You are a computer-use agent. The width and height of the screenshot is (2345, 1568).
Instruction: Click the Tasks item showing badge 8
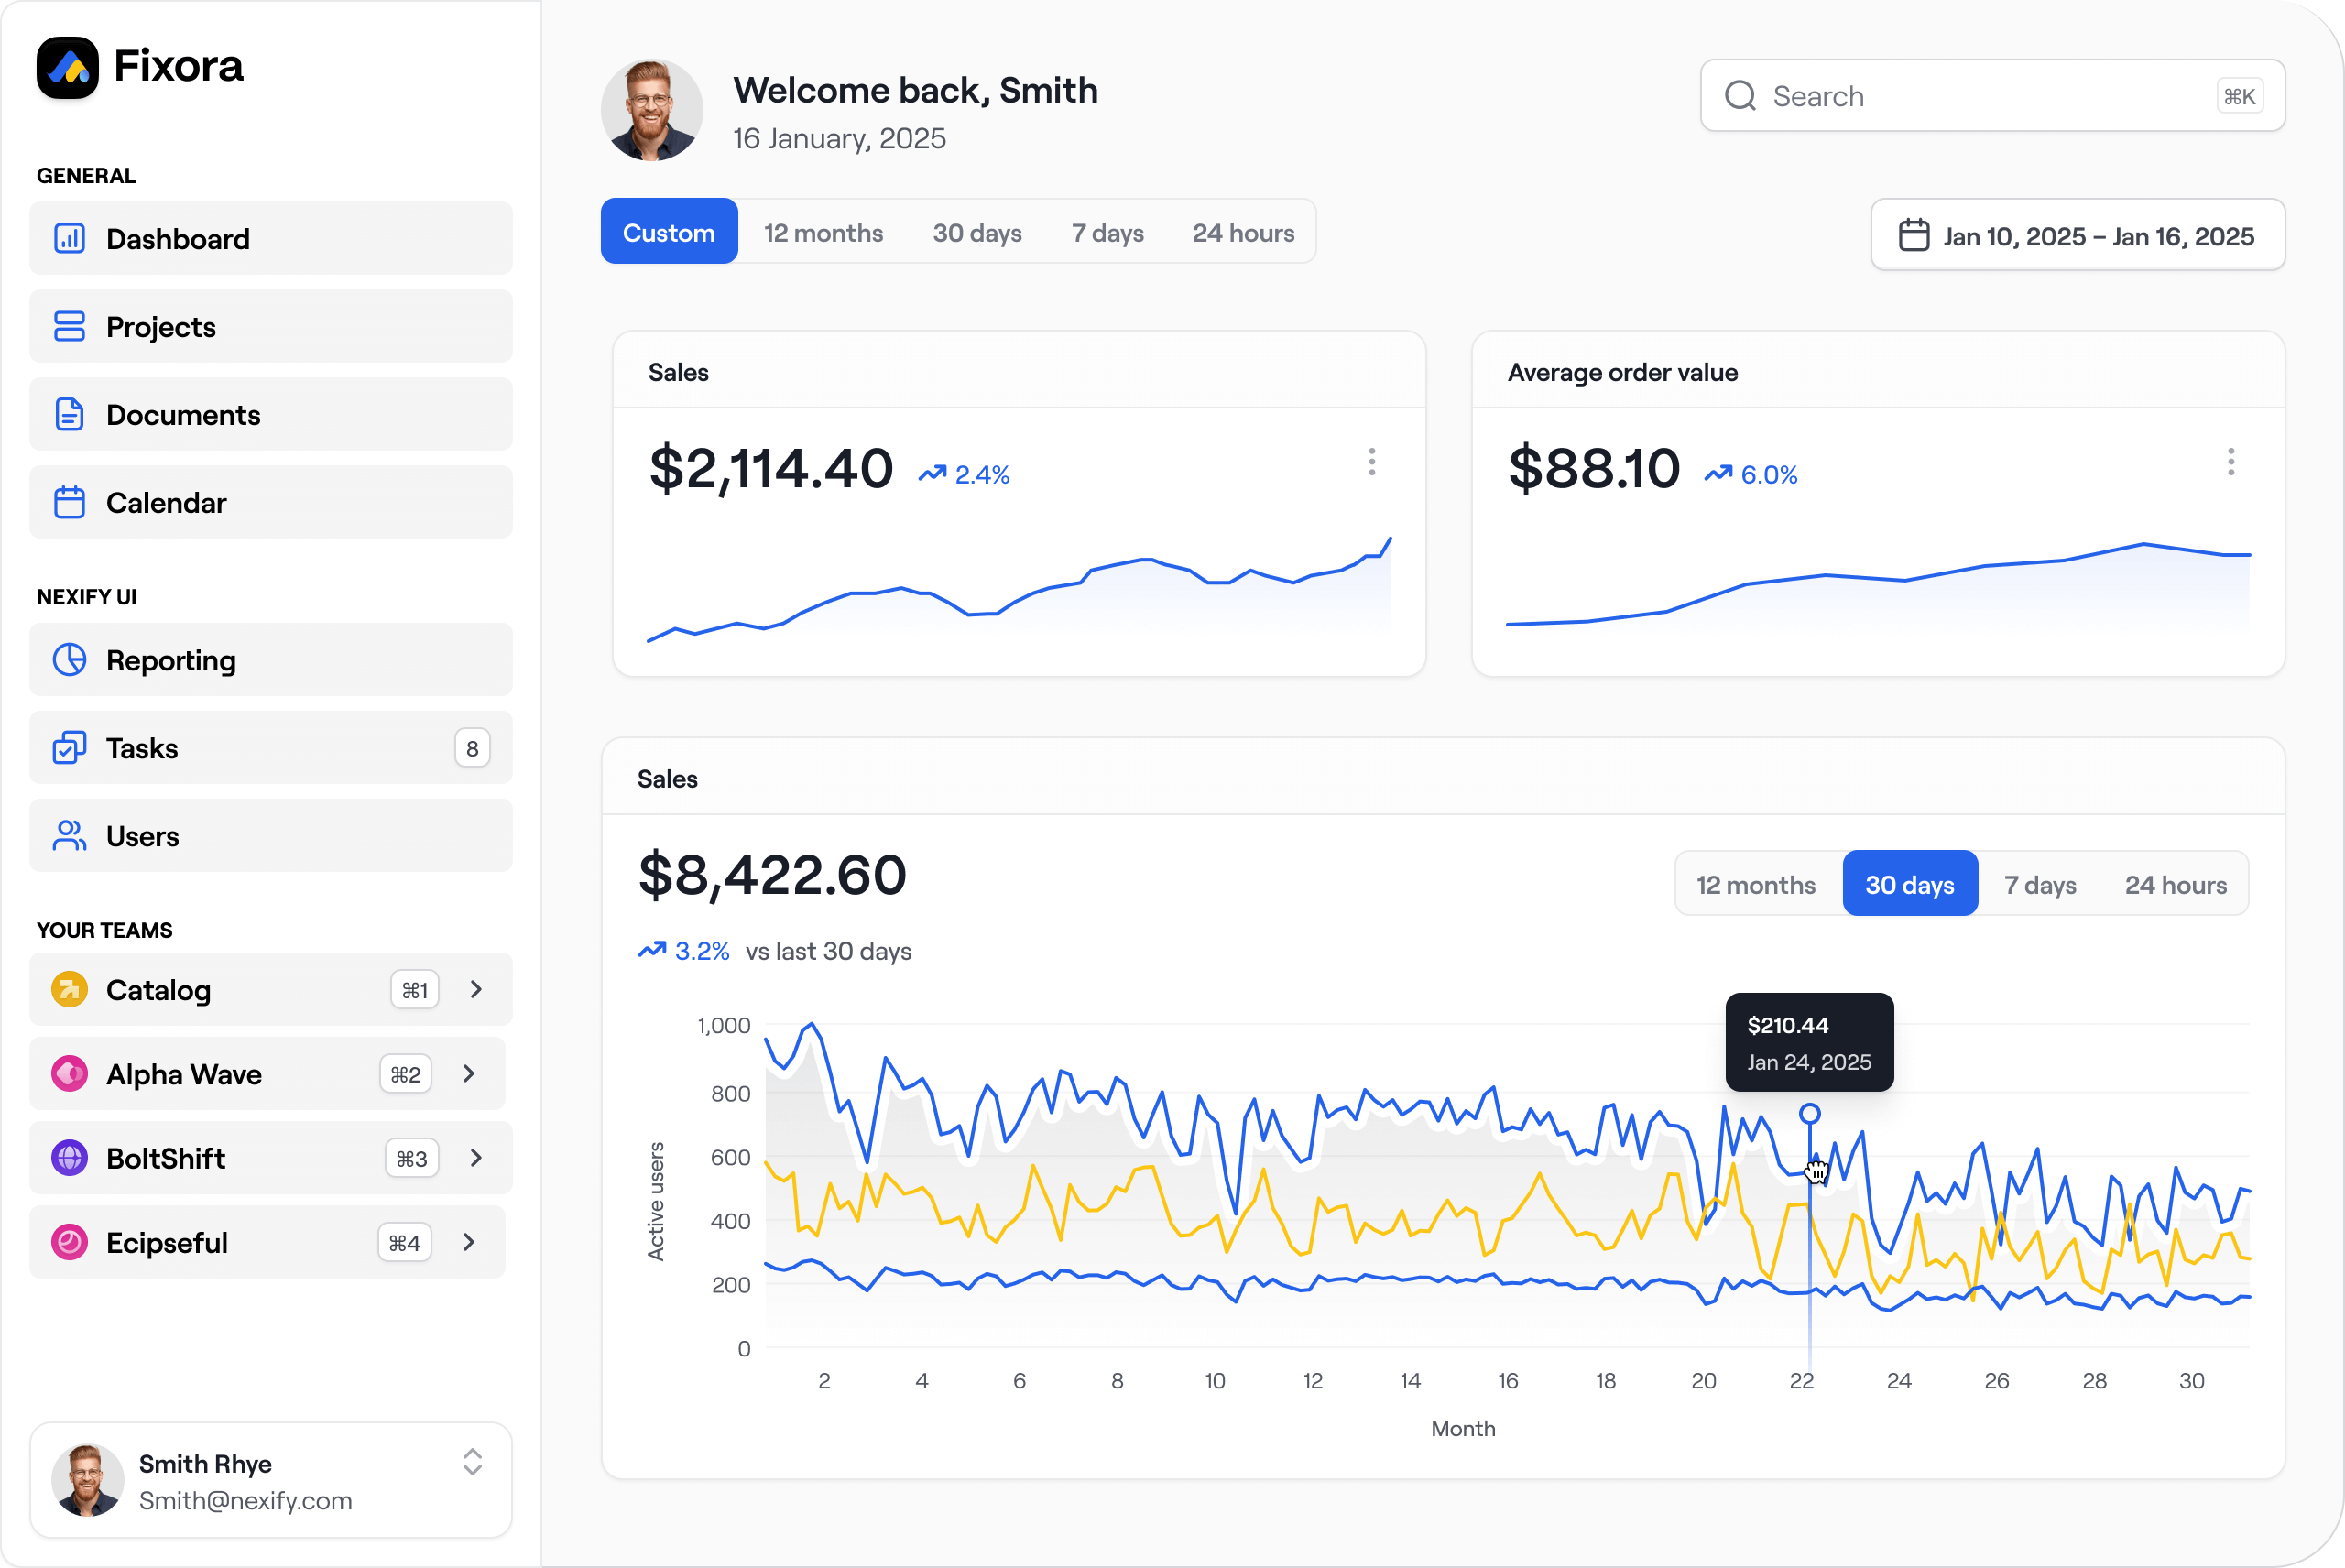tap(142, 747)
